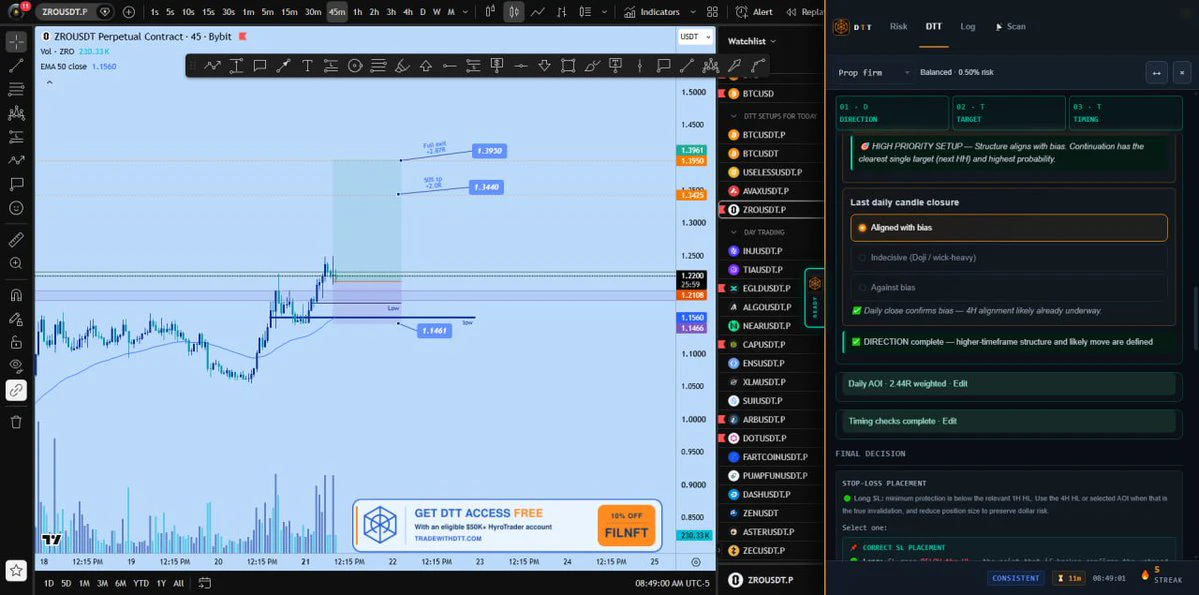The width and height of the screenshot is (1199, 595).
Task: Open the emoji icons tool
Action: pos(16,208)
